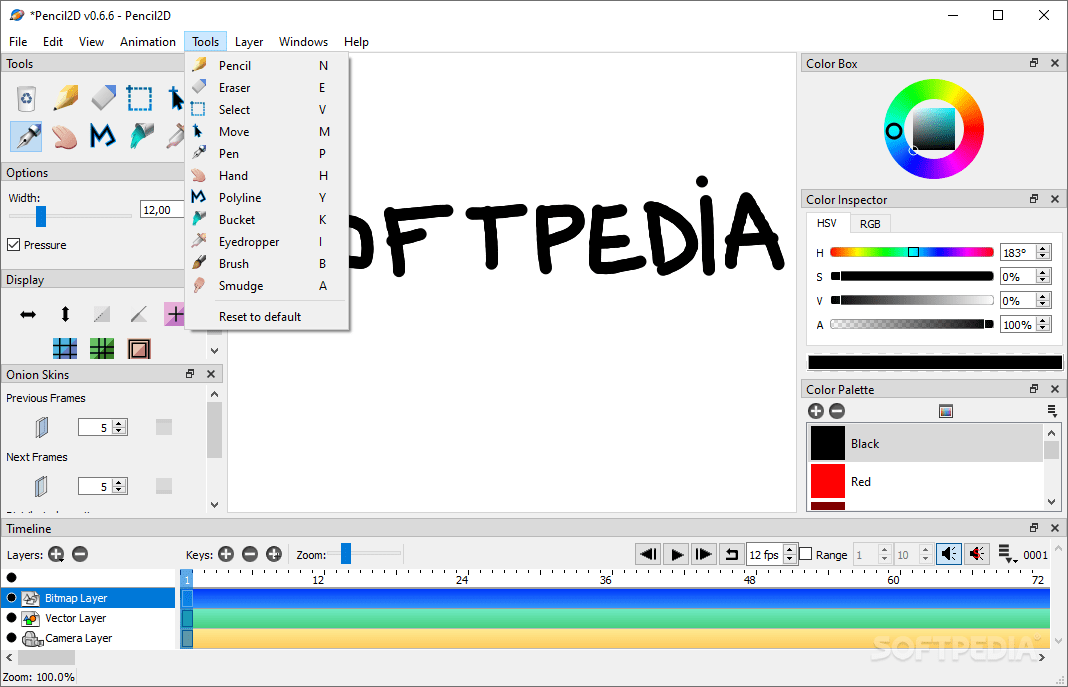Viewport: 1068px width, 687px height.
Task: Open Color Palette options menu
Action: 1052,411
